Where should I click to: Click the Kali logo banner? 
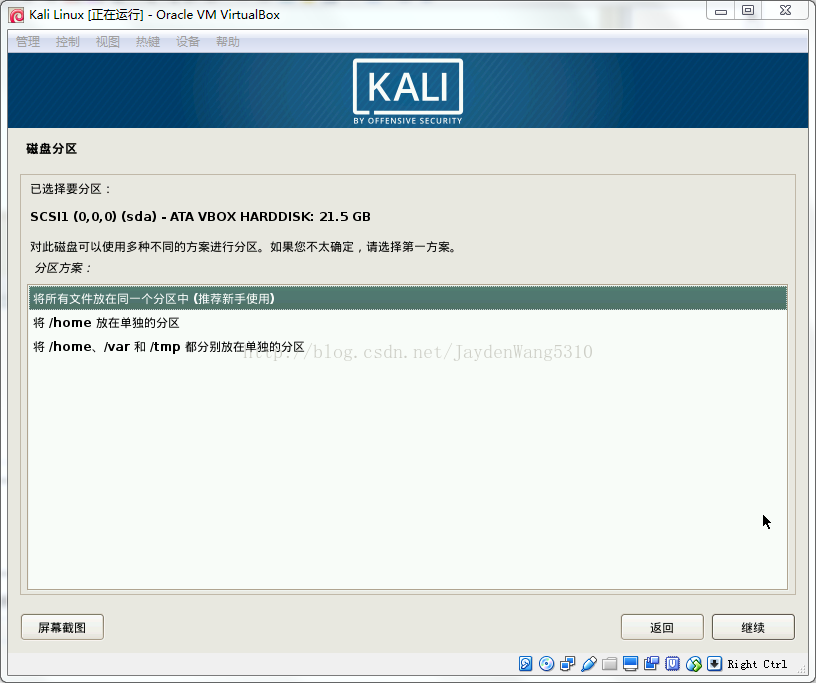tap(408, 92)
